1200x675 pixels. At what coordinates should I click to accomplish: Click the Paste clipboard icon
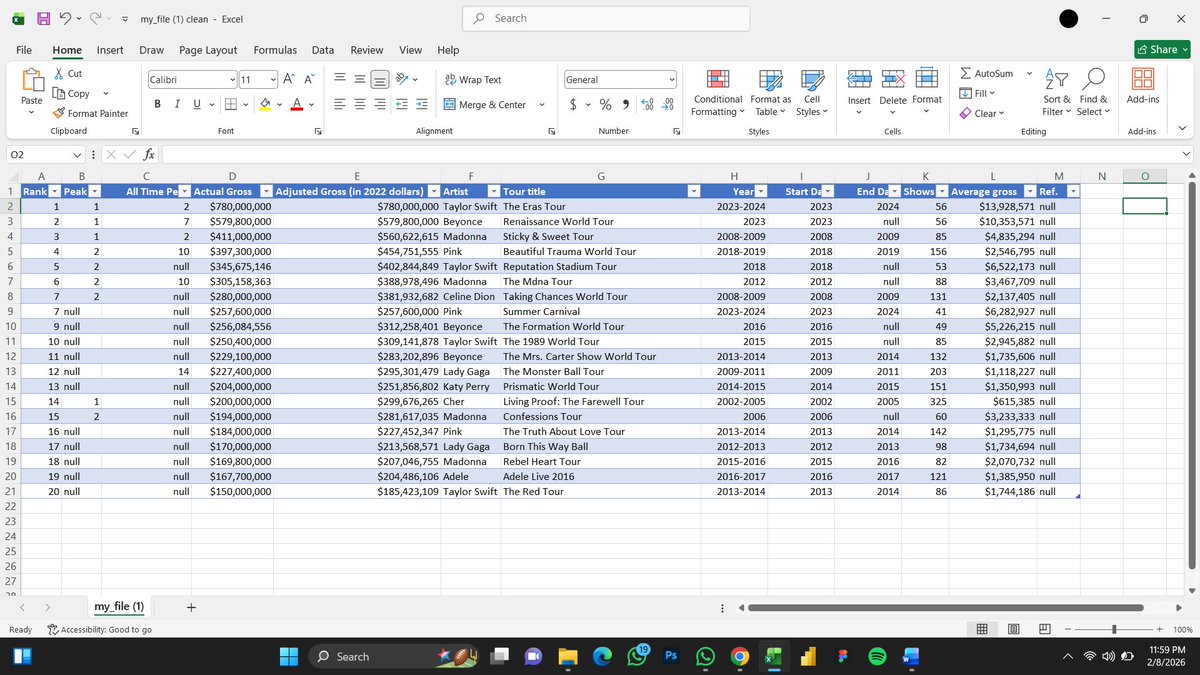pyautogui.click(x=32, y=82)
